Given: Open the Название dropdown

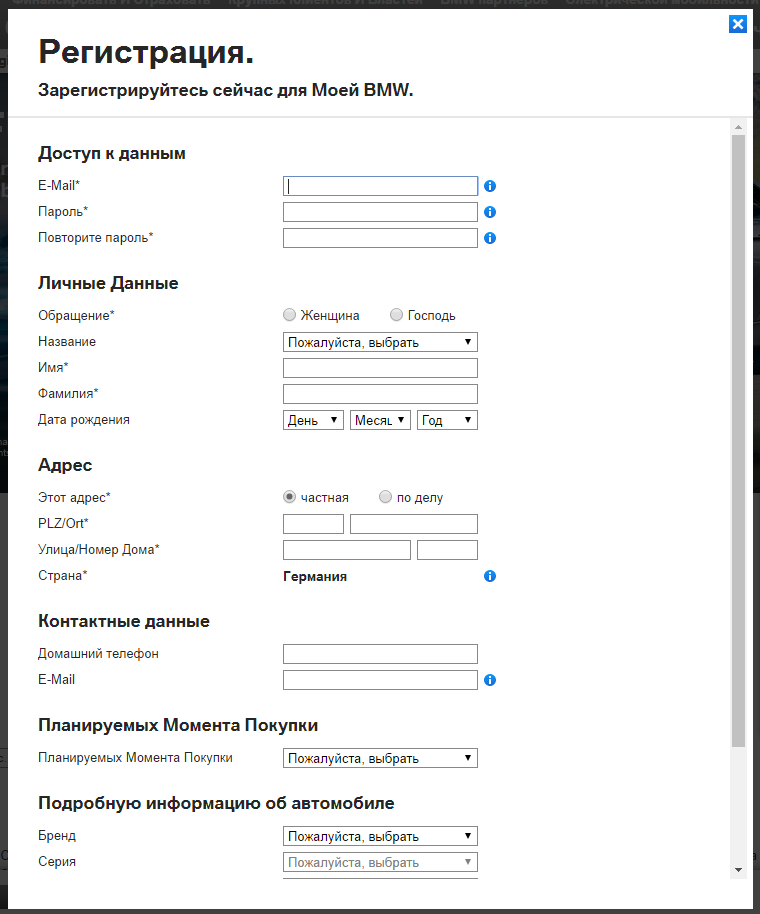Looking at the screenshot, I should tap(380, 342).
